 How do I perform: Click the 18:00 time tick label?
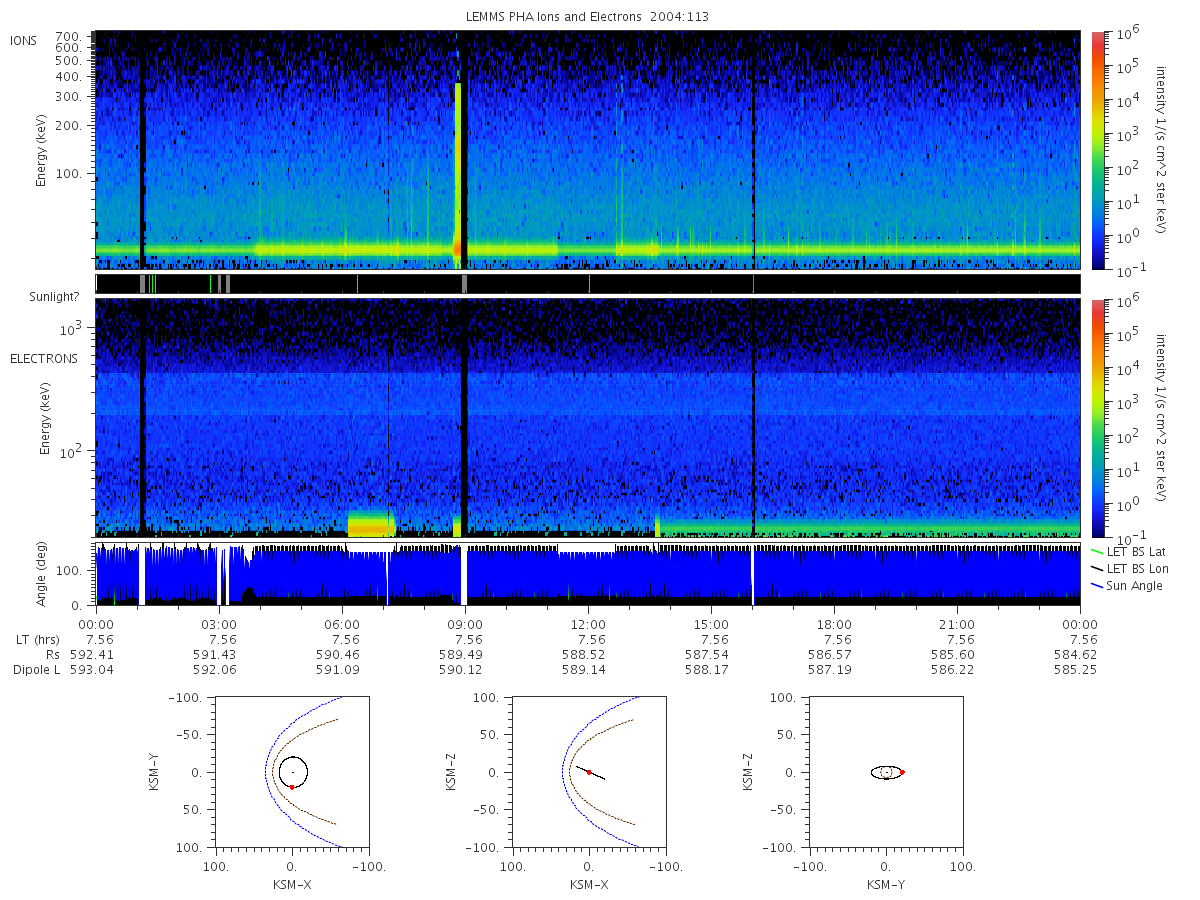pyautogui.click(x=834, y=624)
